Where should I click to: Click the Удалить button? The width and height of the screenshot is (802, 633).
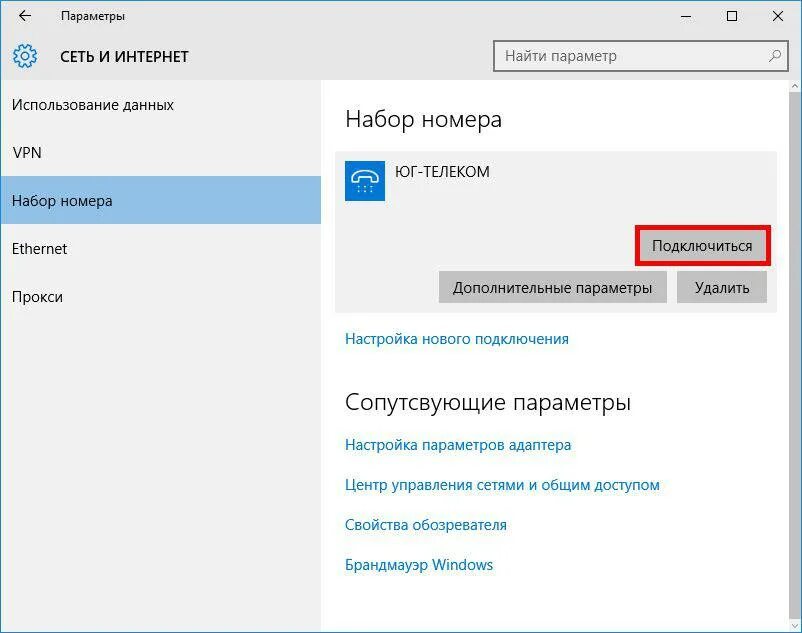coord(722,287)
